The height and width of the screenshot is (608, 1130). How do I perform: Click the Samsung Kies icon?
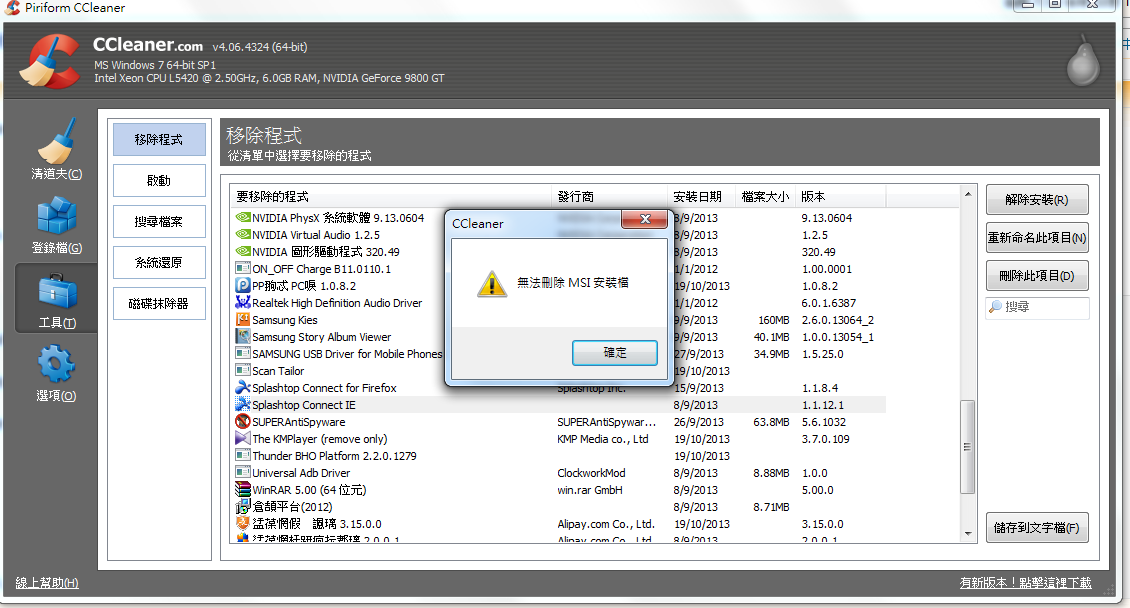click(x=243, y=320)
